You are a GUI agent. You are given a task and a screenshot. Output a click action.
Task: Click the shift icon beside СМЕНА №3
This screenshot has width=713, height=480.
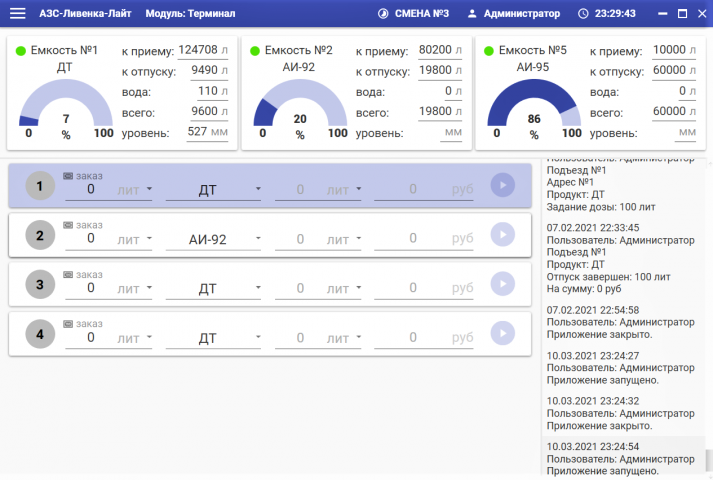(x=383, y=14)
